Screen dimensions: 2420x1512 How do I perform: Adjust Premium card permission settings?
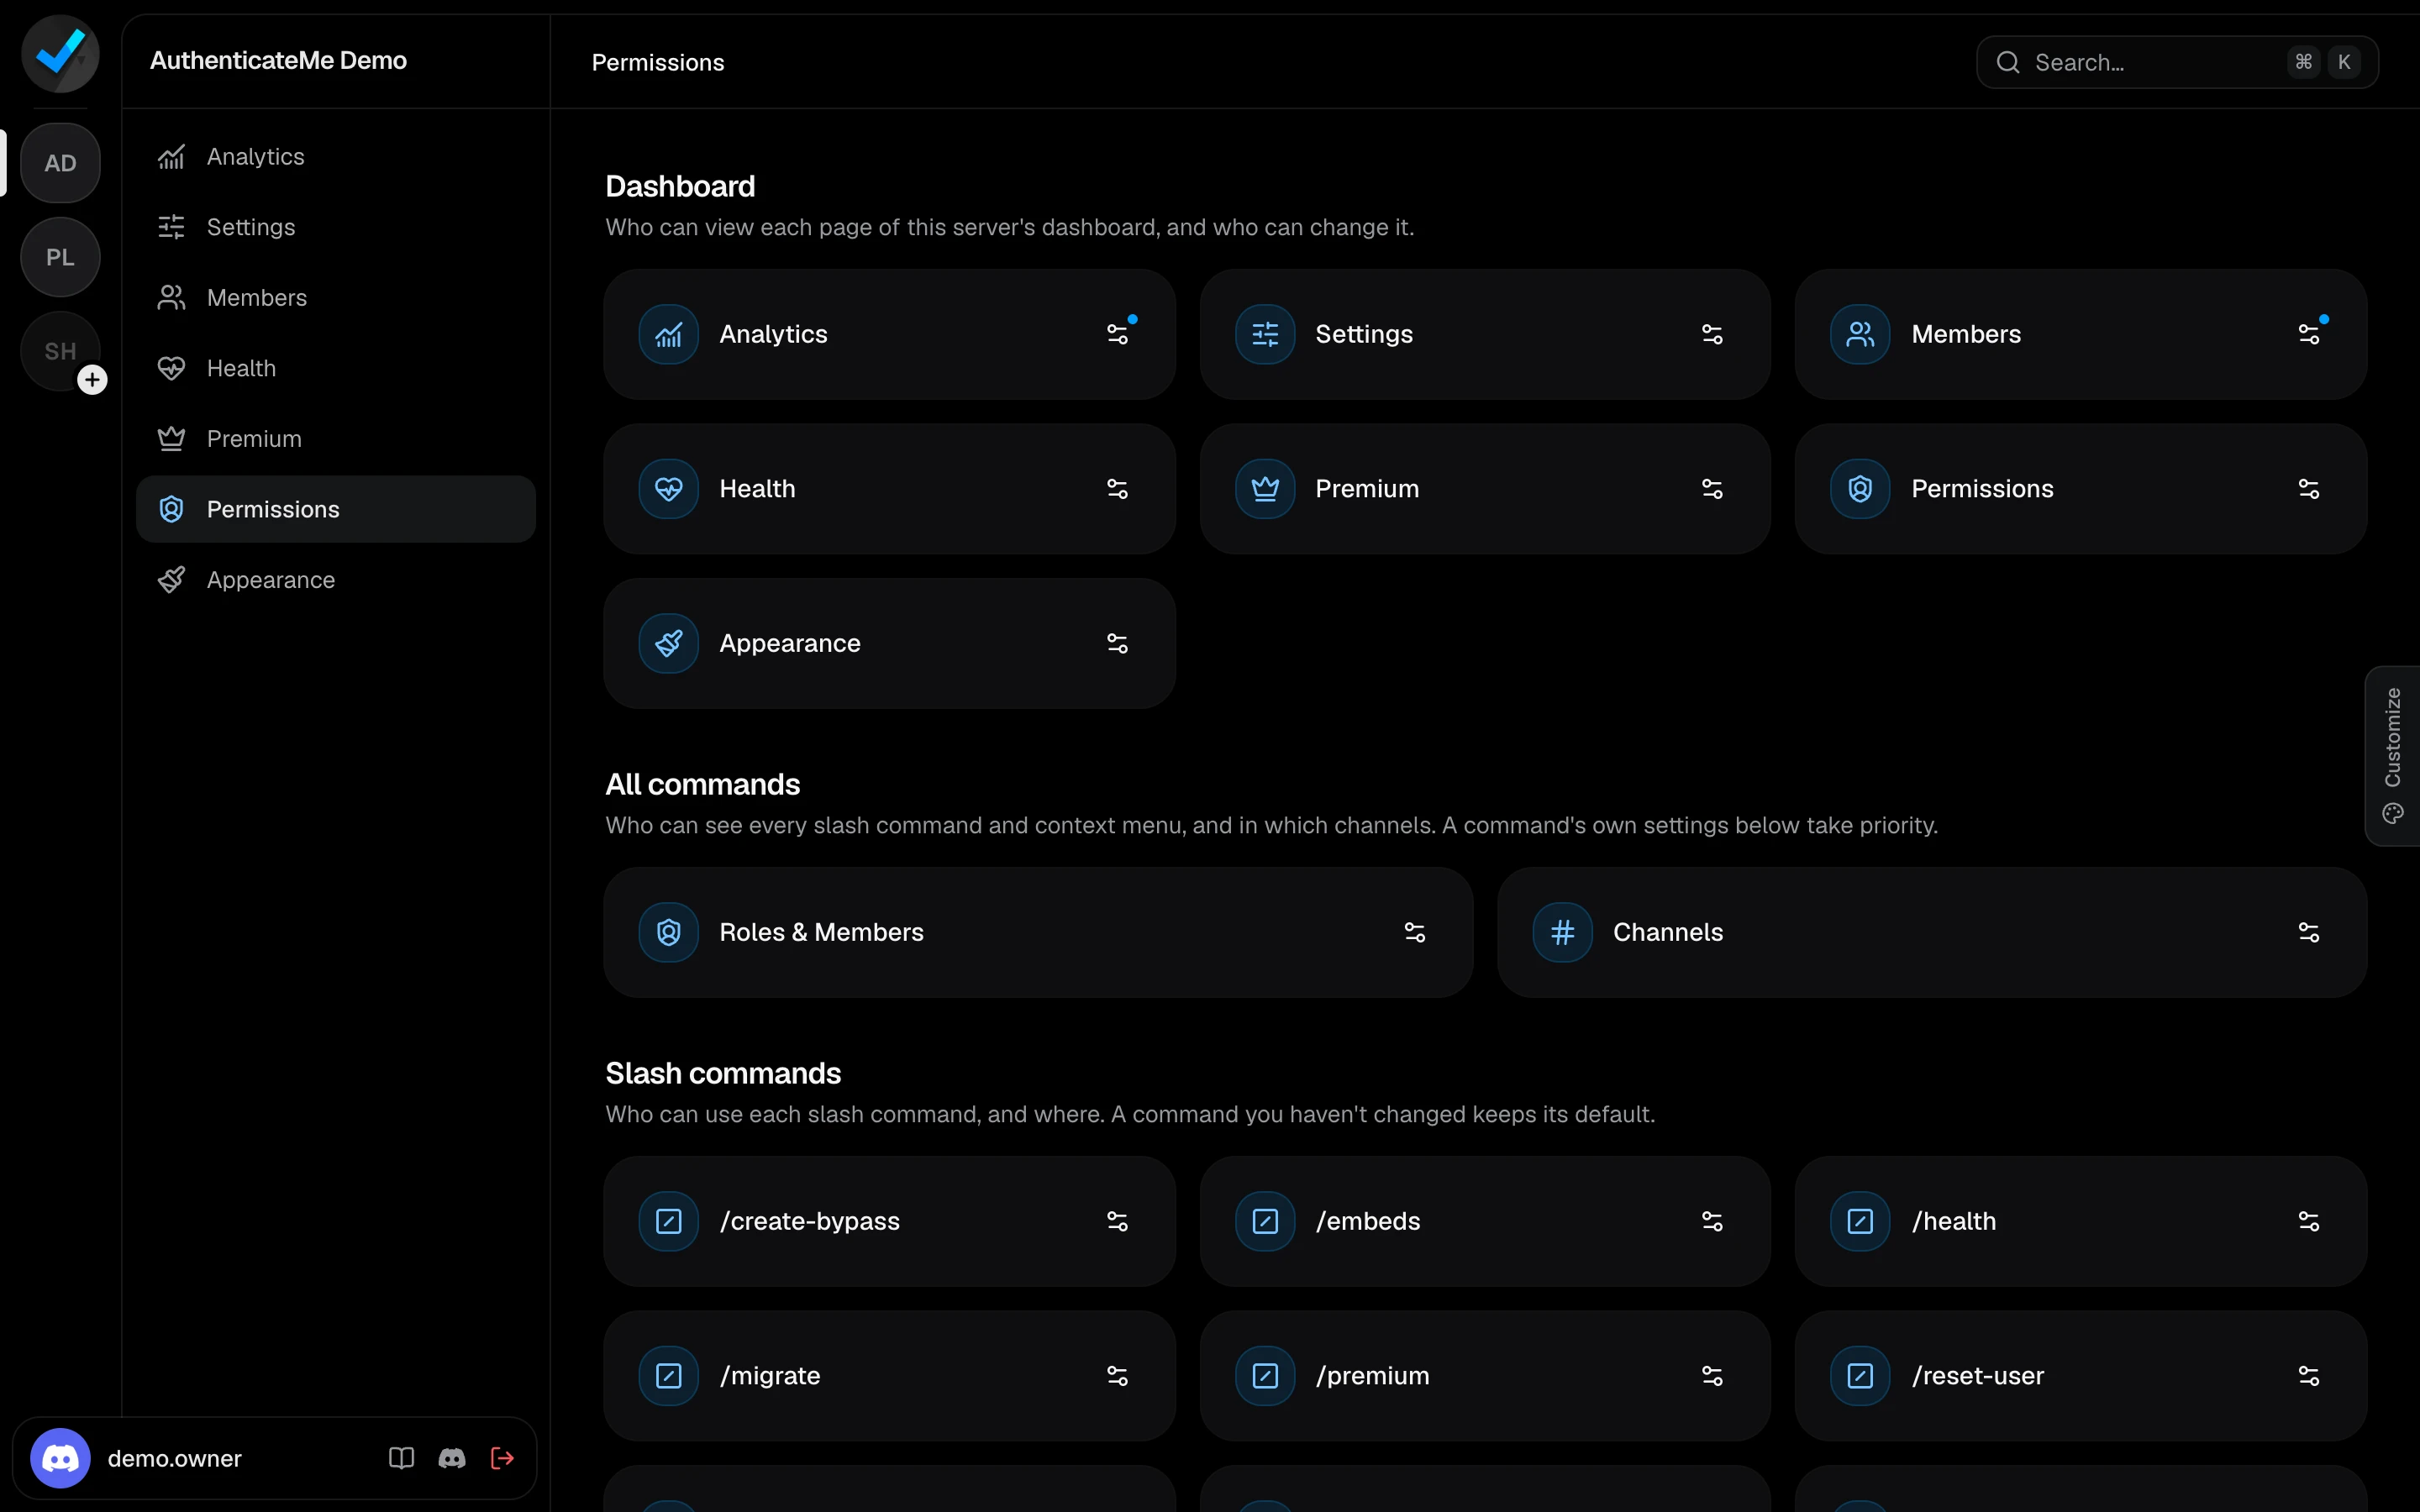tap(1712, 489)
